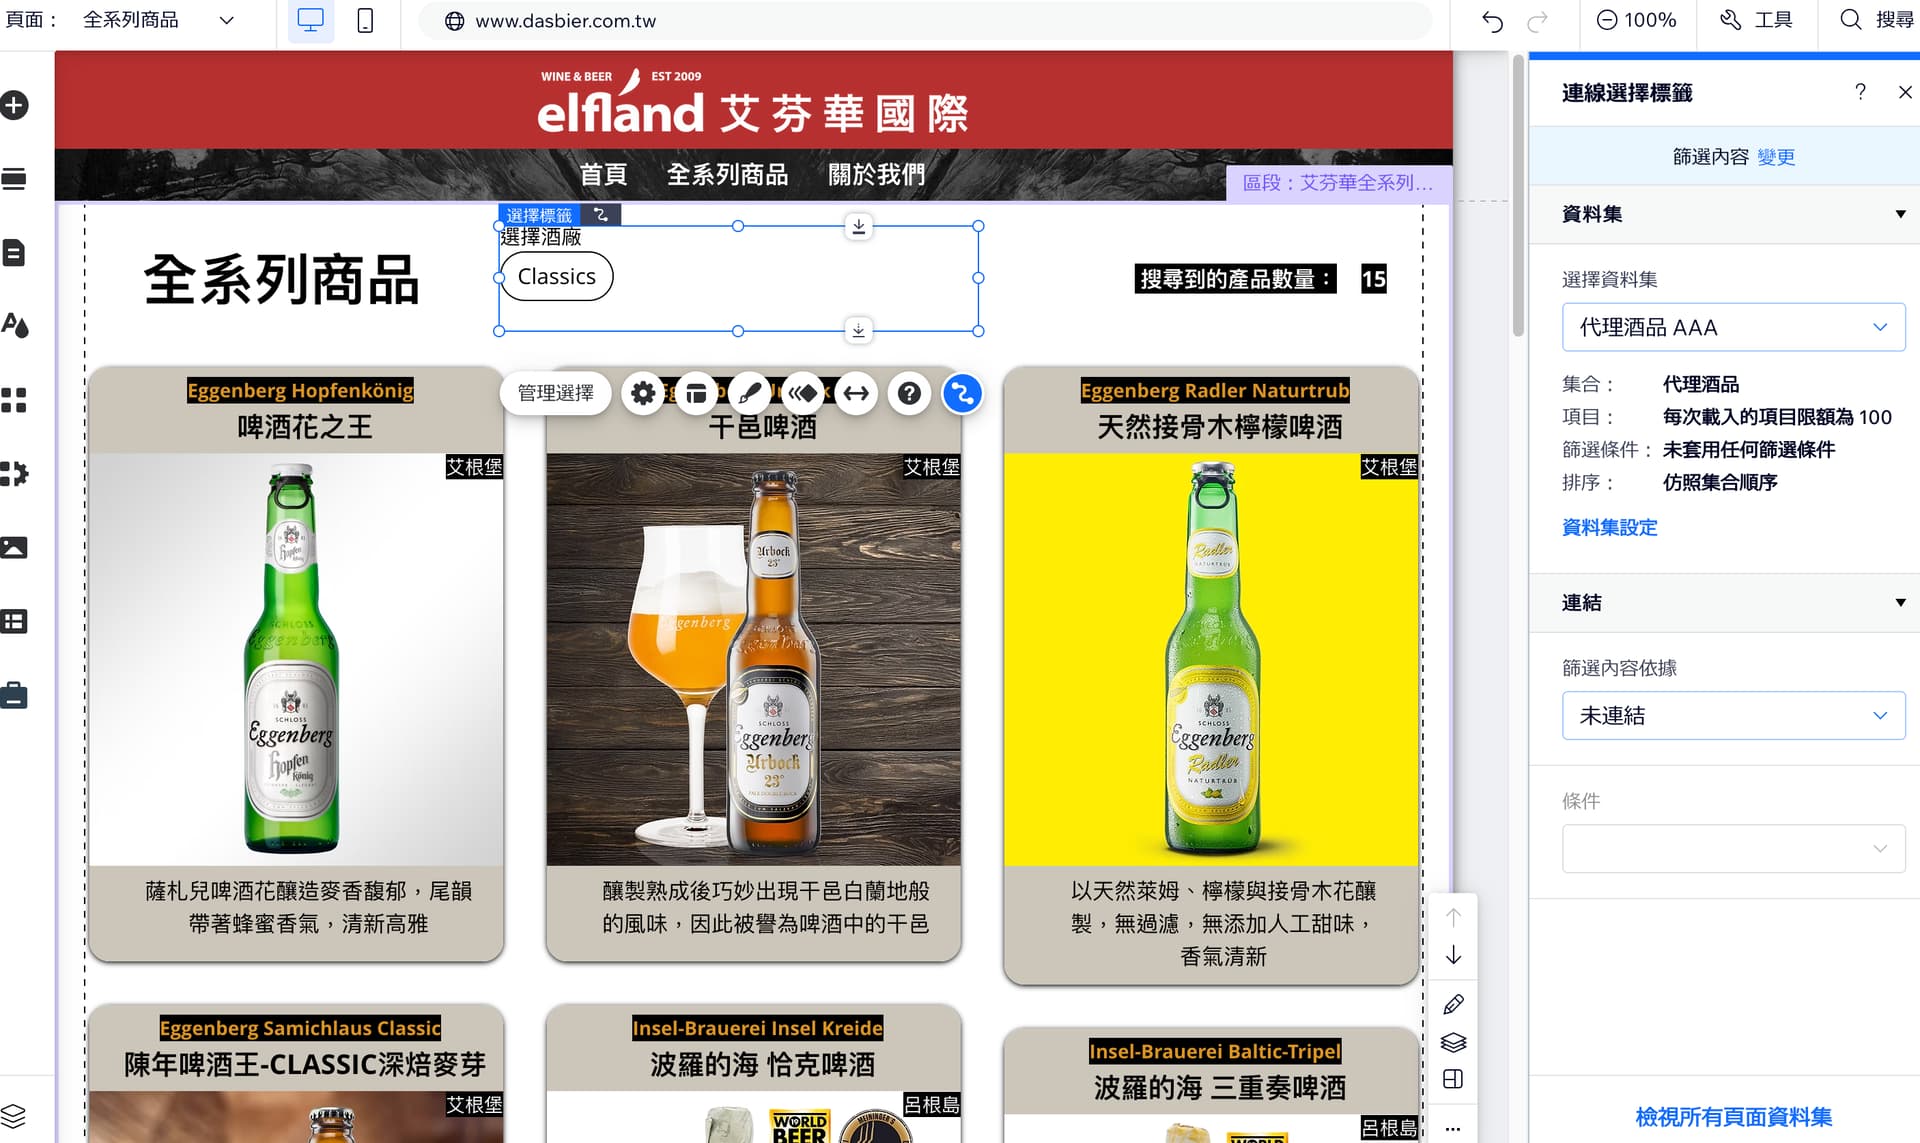Open the empty 條件 dropdown
Screen dimensions: 1920x1143
click(x=1733, y=848)
